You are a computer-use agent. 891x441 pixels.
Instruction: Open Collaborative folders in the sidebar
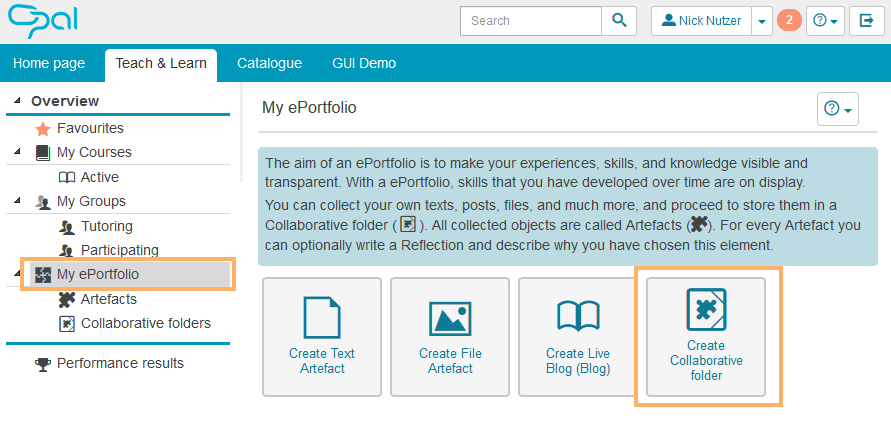[x=145, y=323]
